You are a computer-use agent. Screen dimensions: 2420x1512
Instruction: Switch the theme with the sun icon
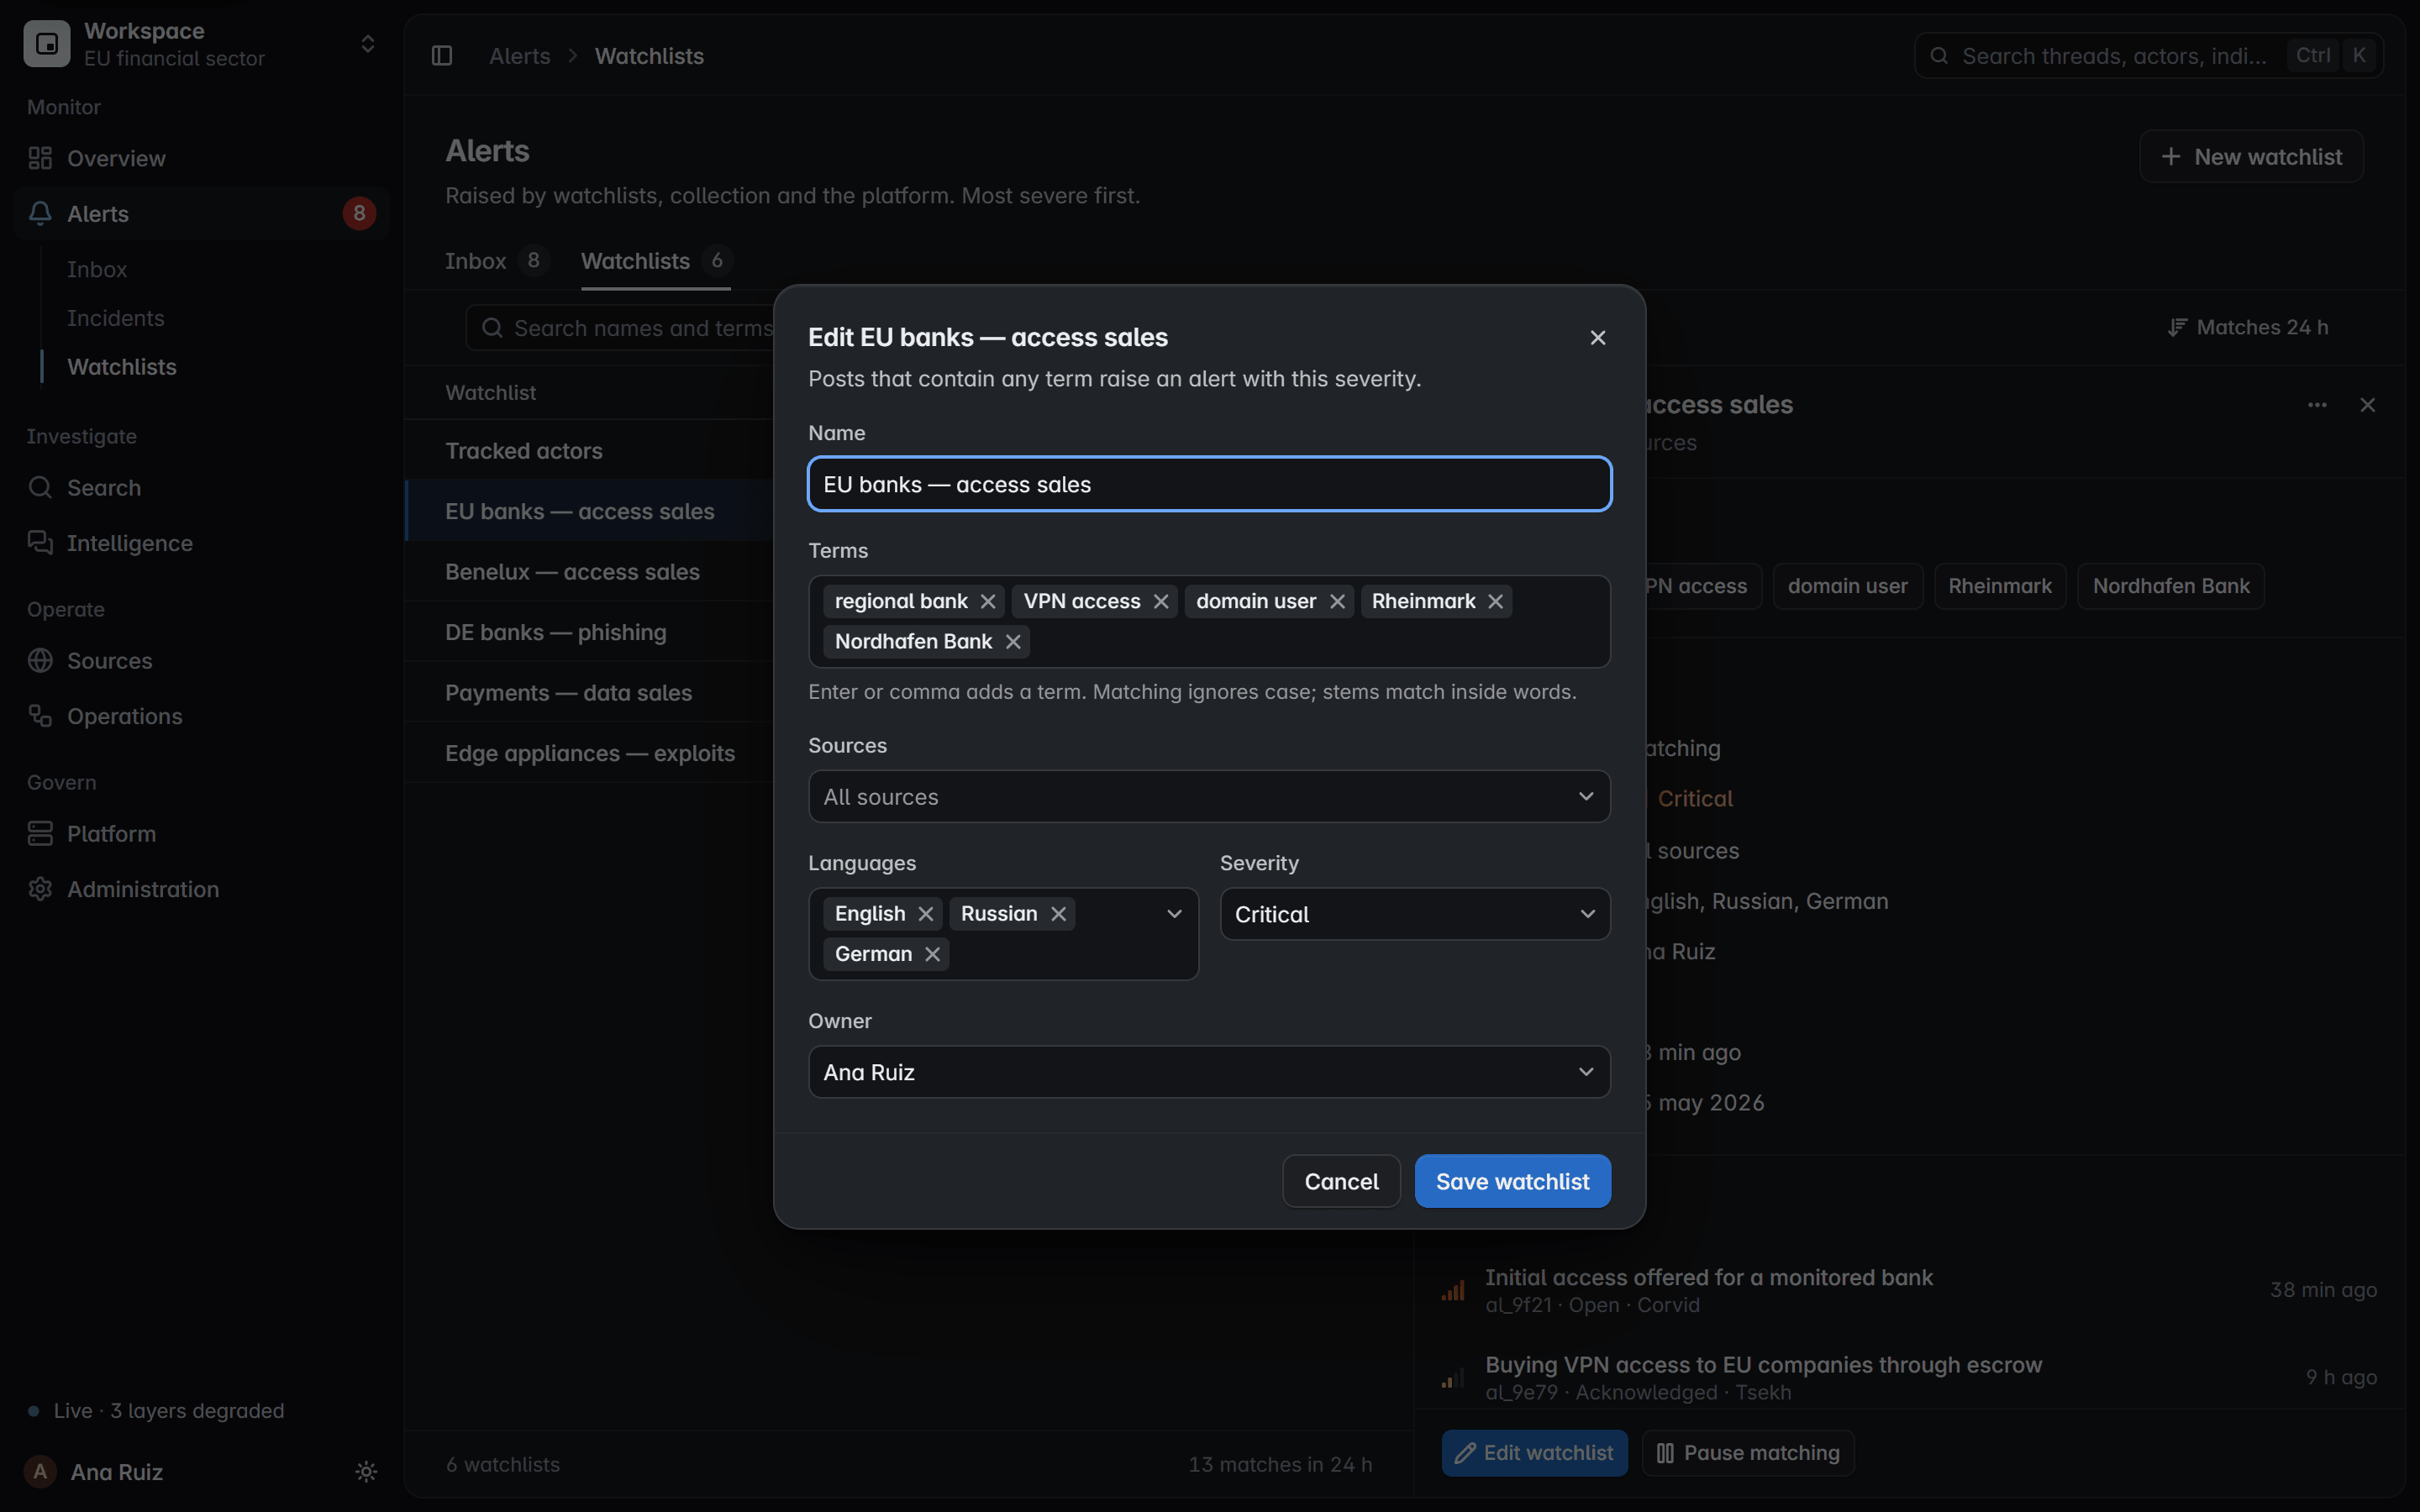[366, 1471]
